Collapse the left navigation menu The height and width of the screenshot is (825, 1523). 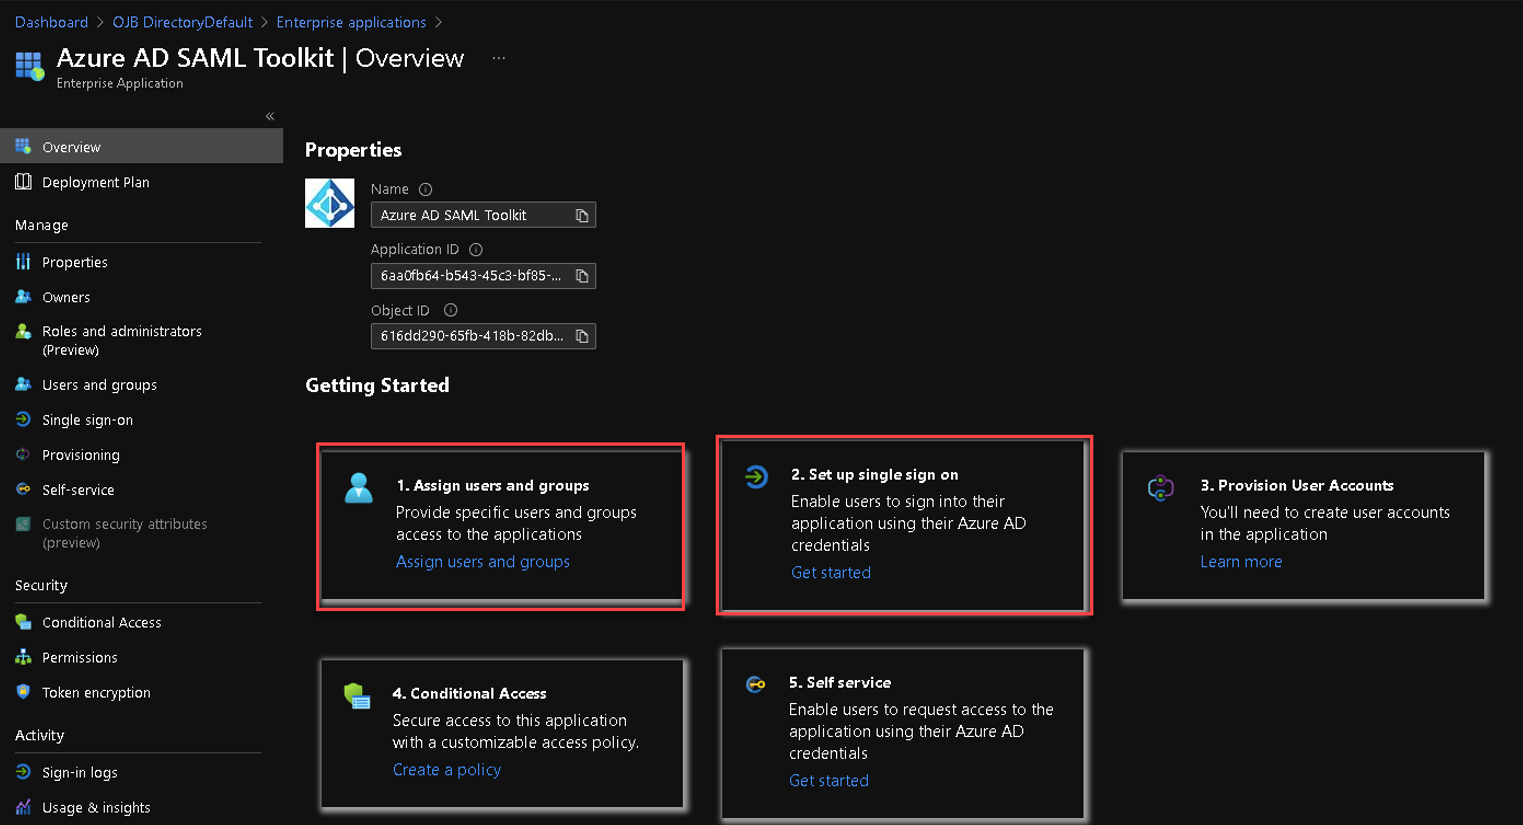270,116
